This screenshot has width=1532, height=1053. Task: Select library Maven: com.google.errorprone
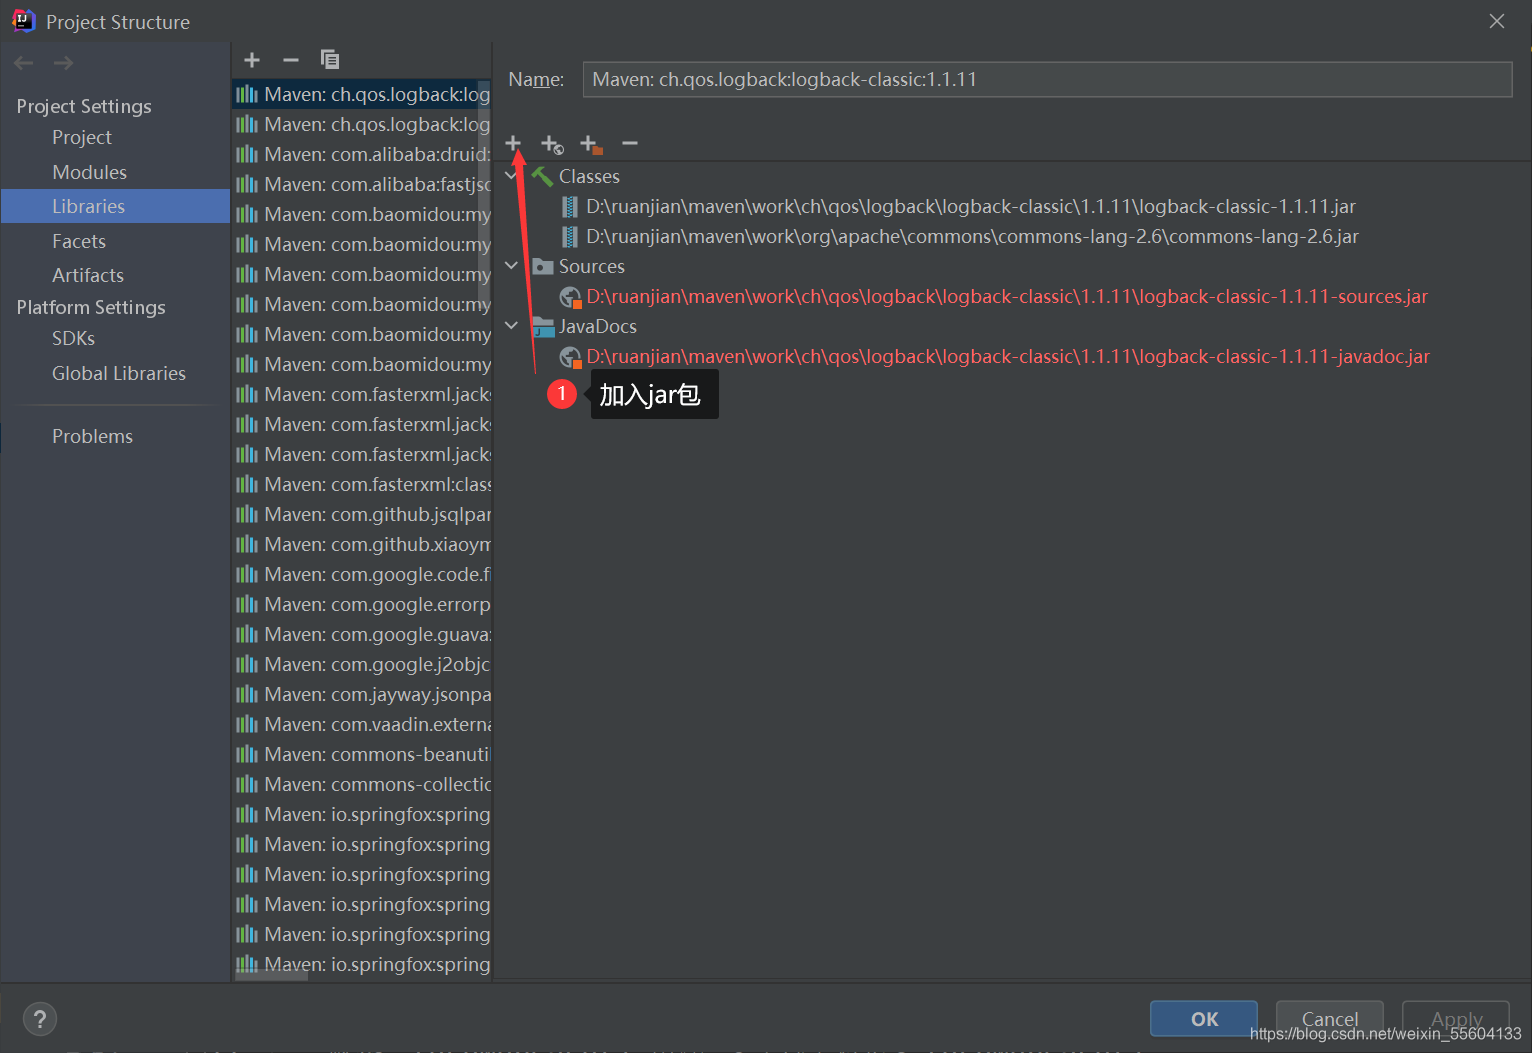coord(362,604)
